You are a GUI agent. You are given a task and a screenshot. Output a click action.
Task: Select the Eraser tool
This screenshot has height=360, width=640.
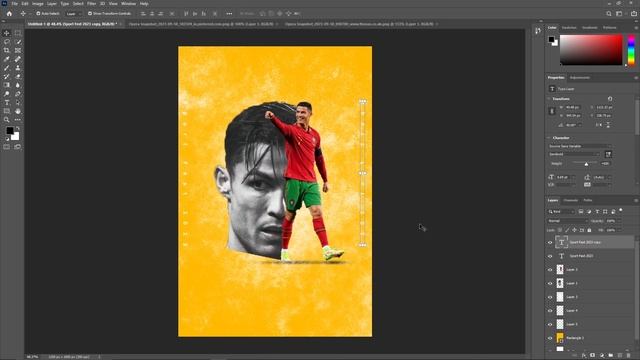point(18,76)
